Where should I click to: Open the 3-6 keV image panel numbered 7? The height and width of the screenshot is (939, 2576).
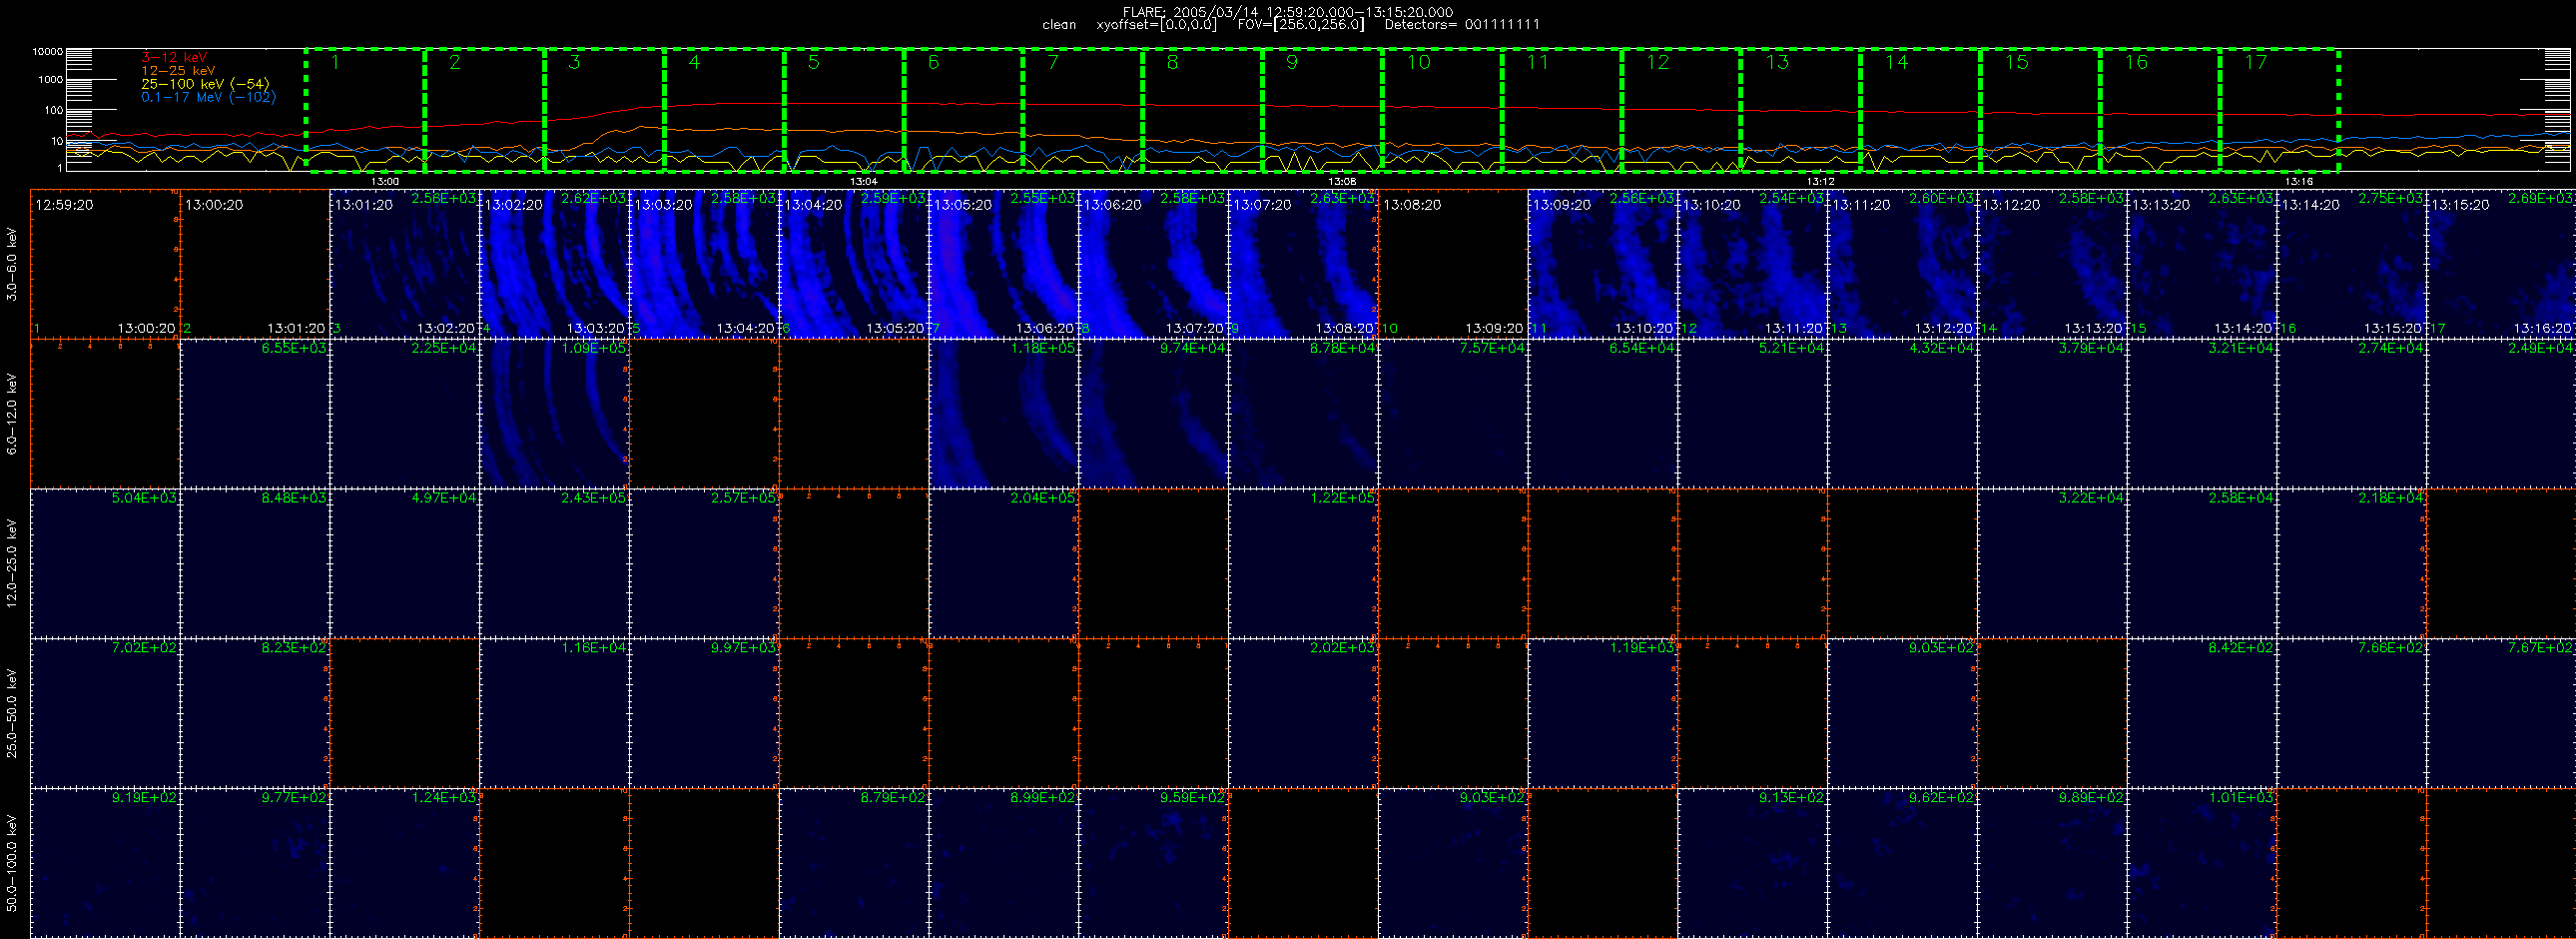(x=1004, y=264)
